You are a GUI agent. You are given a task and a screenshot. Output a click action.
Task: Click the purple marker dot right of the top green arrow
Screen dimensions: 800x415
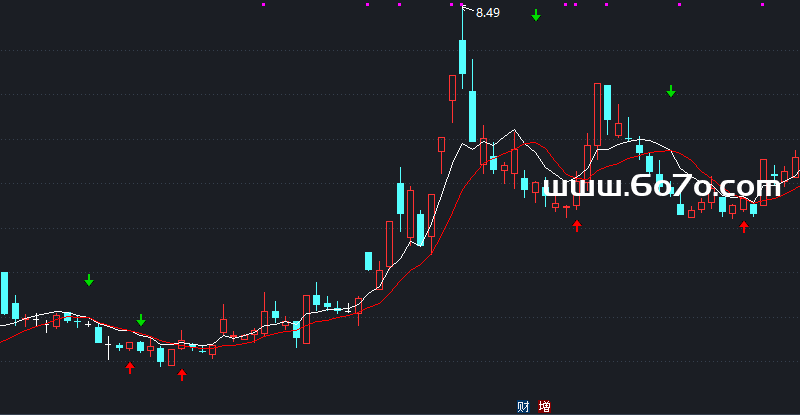pos(565,4)
